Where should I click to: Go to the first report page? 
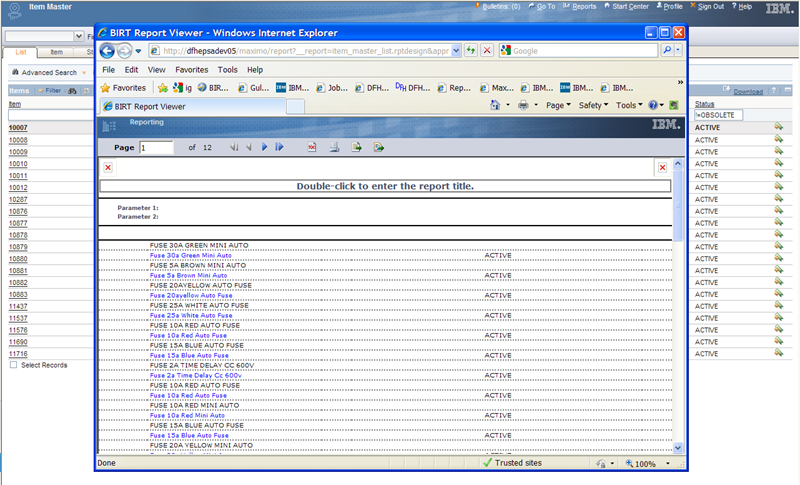pyautogui.click(x=234, y=147)
